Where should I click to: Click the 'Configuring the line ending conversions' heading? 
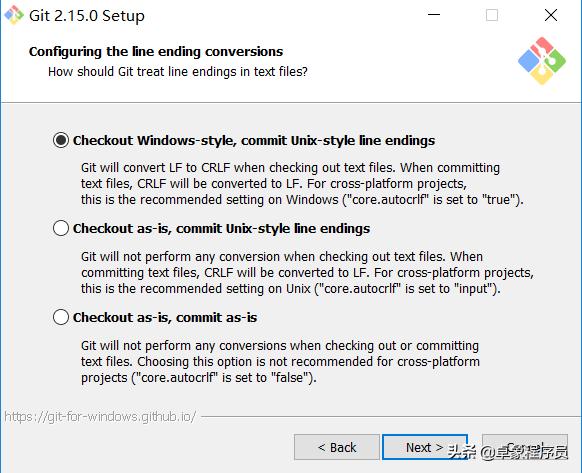pos(156,52)
